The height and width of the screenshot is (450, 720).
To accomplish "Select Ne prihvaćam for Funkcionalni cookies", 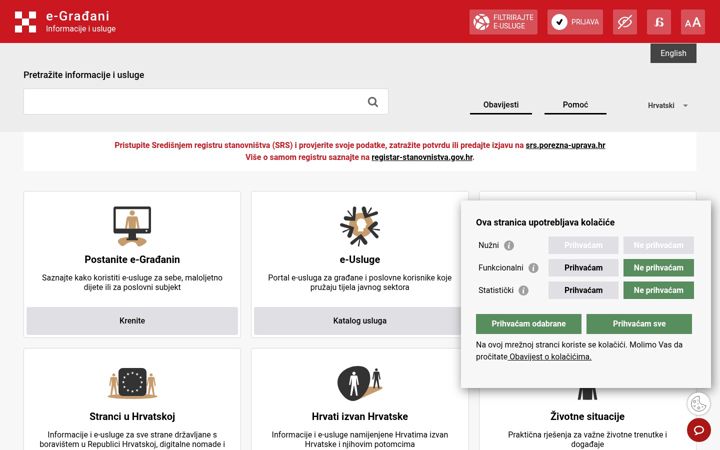I will [658, 268].
